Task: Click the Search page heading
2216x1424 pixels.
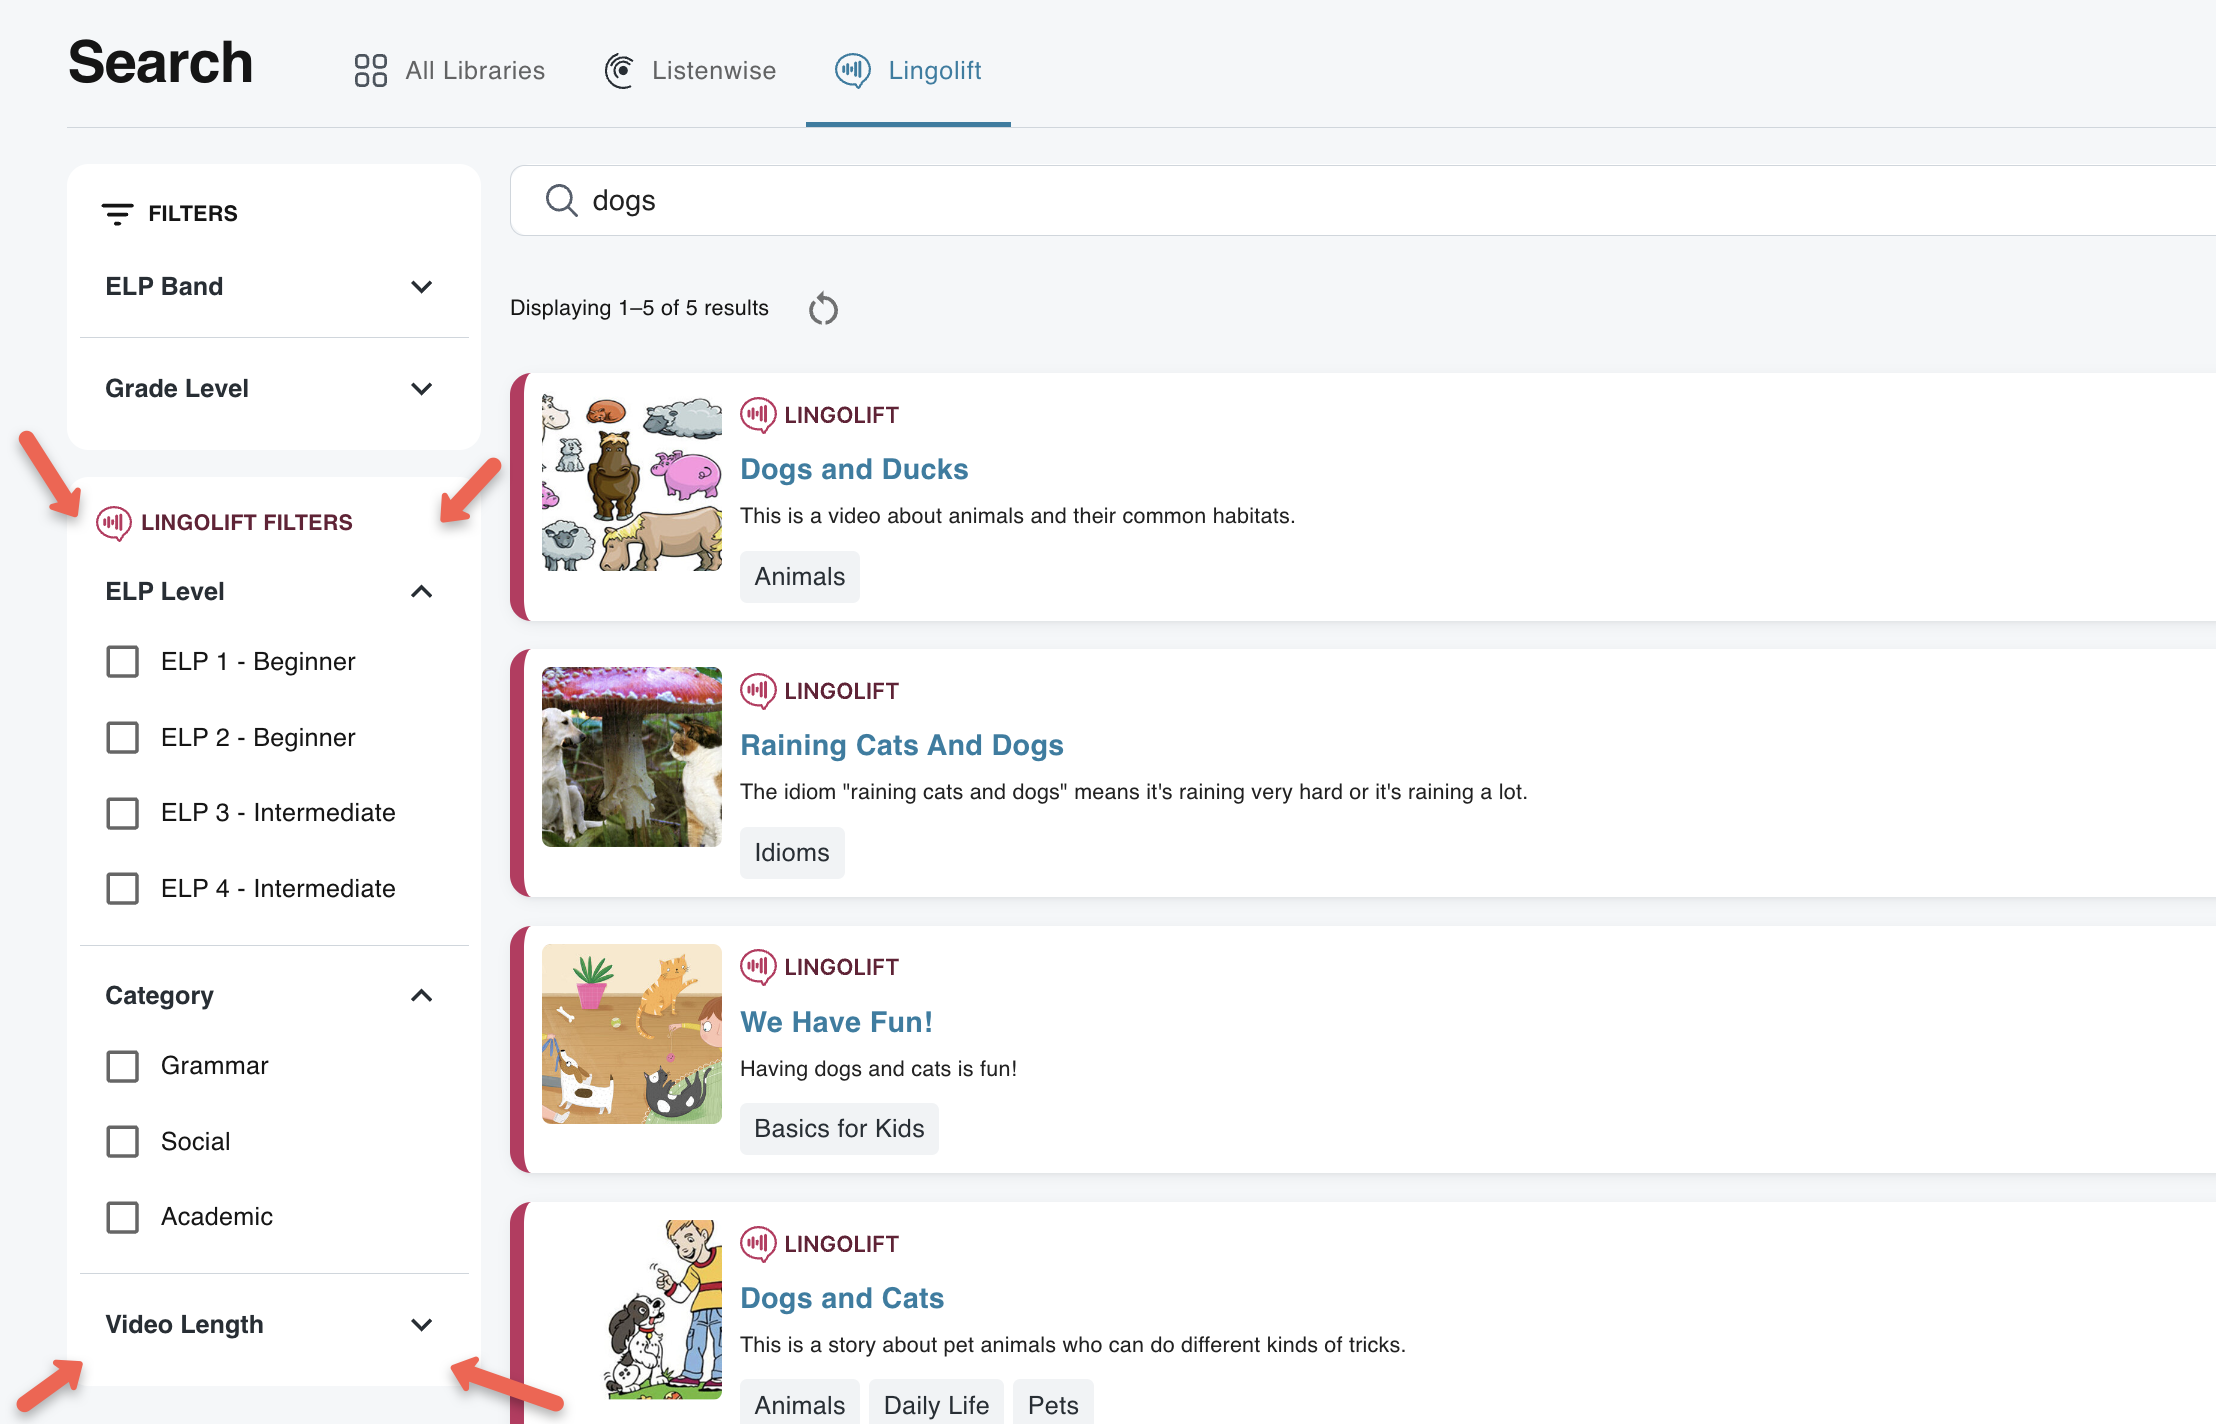Action: click(160, 62)
